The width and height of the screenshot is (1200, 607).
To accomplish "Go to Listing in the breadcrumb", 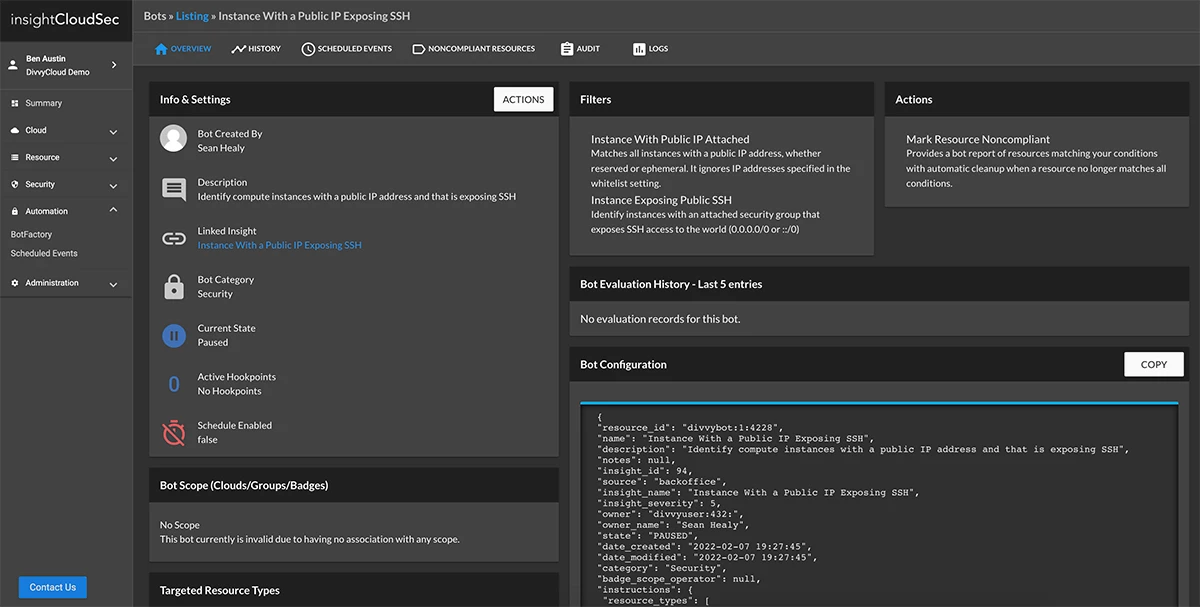I will click(192, 16).
